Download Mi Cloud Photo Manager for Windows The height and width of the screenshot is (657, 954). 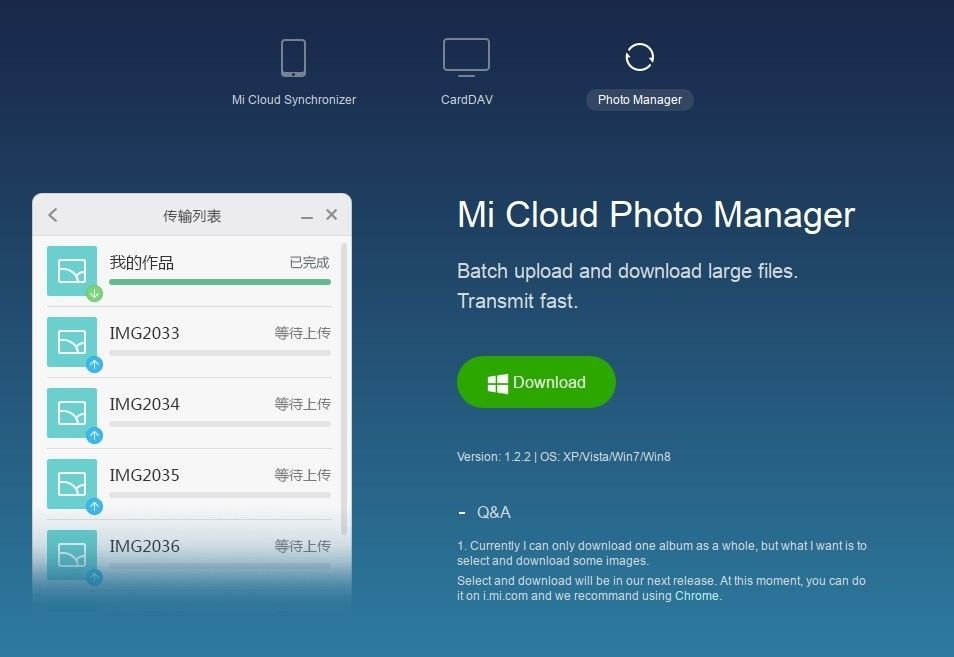[x=536, y=382]
